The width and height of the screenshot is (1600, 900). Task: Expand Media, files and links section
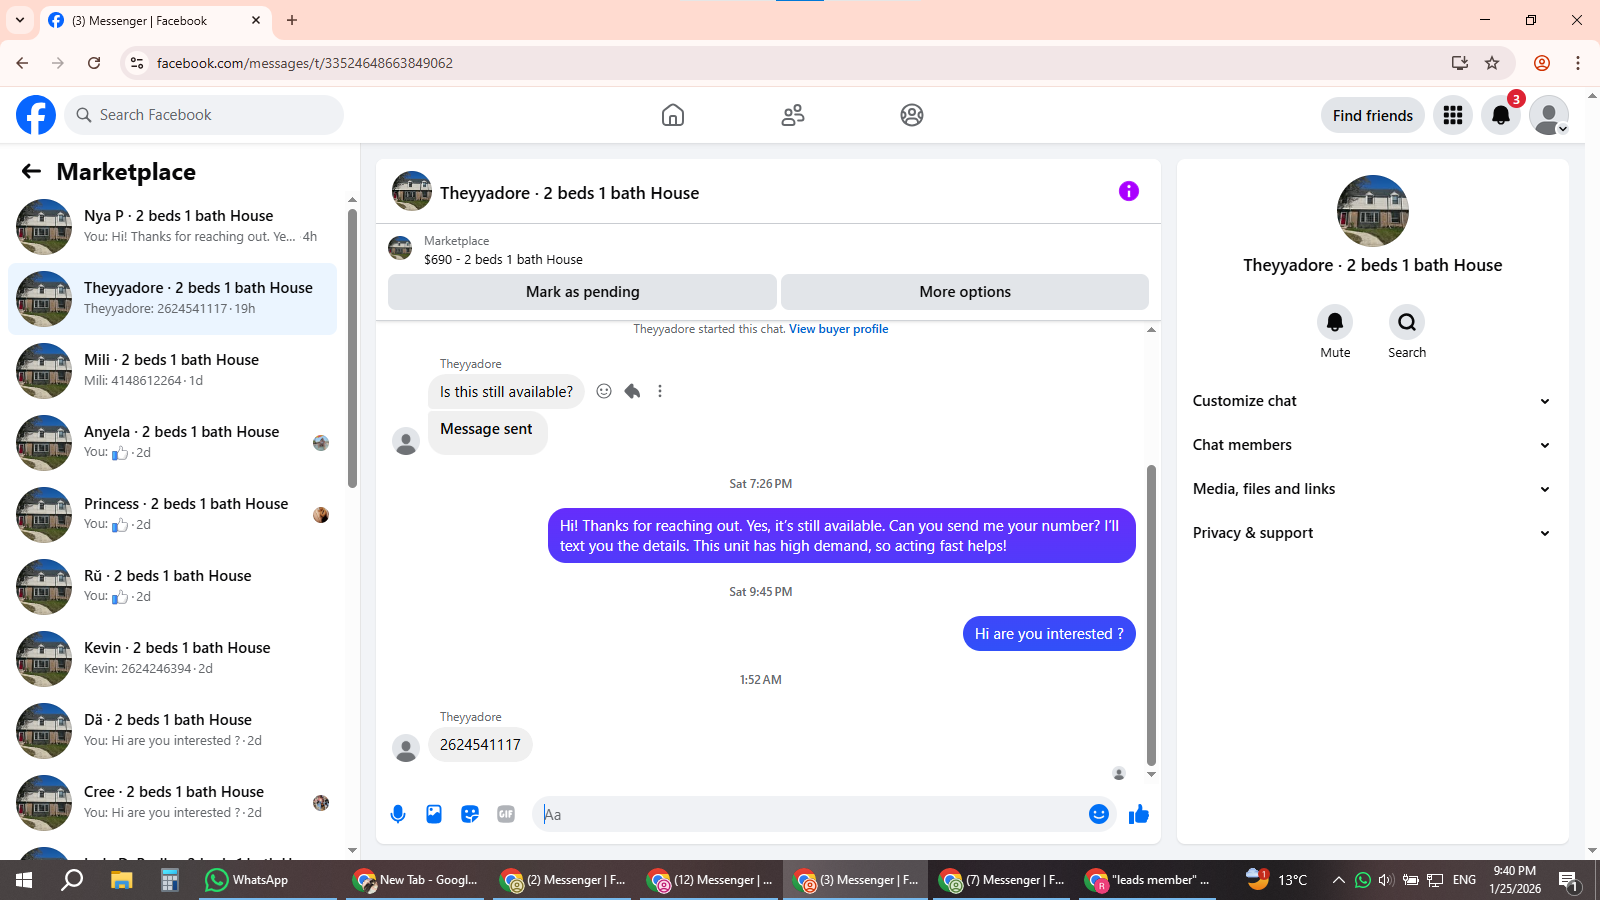(1372, 489)
